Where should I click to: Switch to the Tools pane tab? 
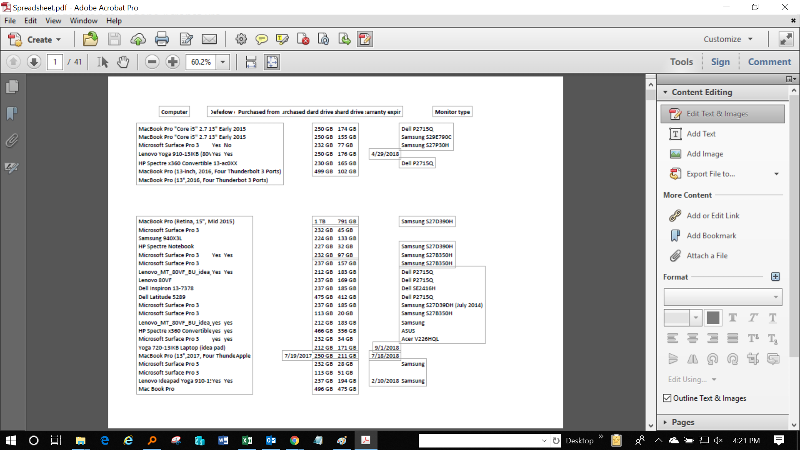[681, 62]
